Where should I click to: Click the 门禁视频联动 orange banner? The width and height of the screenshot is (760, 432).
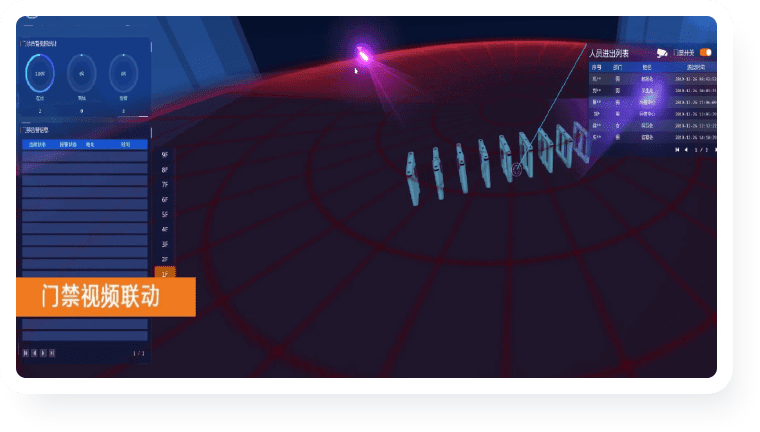(106, 297)
